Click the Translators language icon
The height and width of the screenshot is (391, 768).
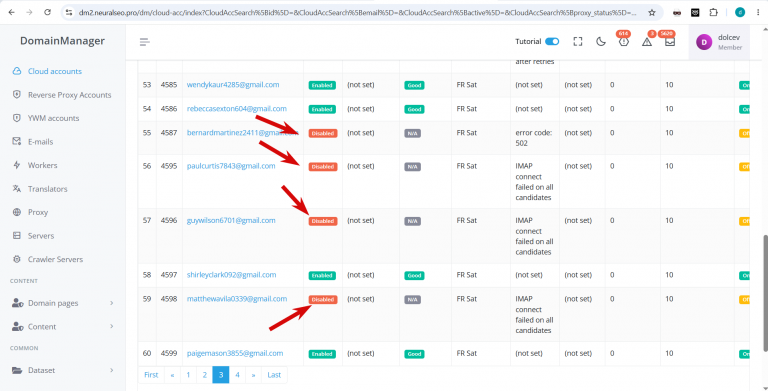pos(17,189)
